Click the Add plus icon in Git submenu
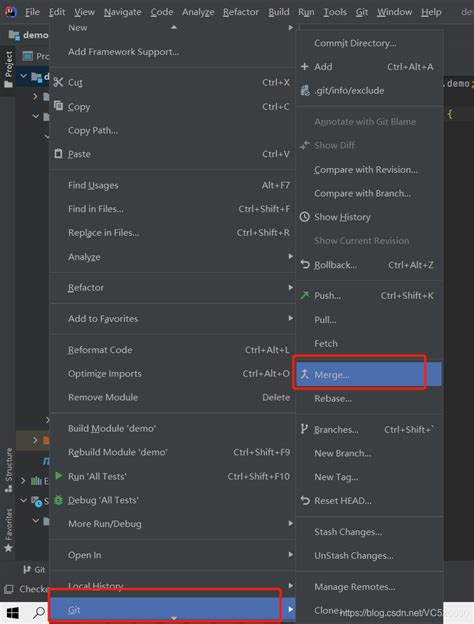Image resolution: width=474 pixels, height=624 pixels. (304, 66)
